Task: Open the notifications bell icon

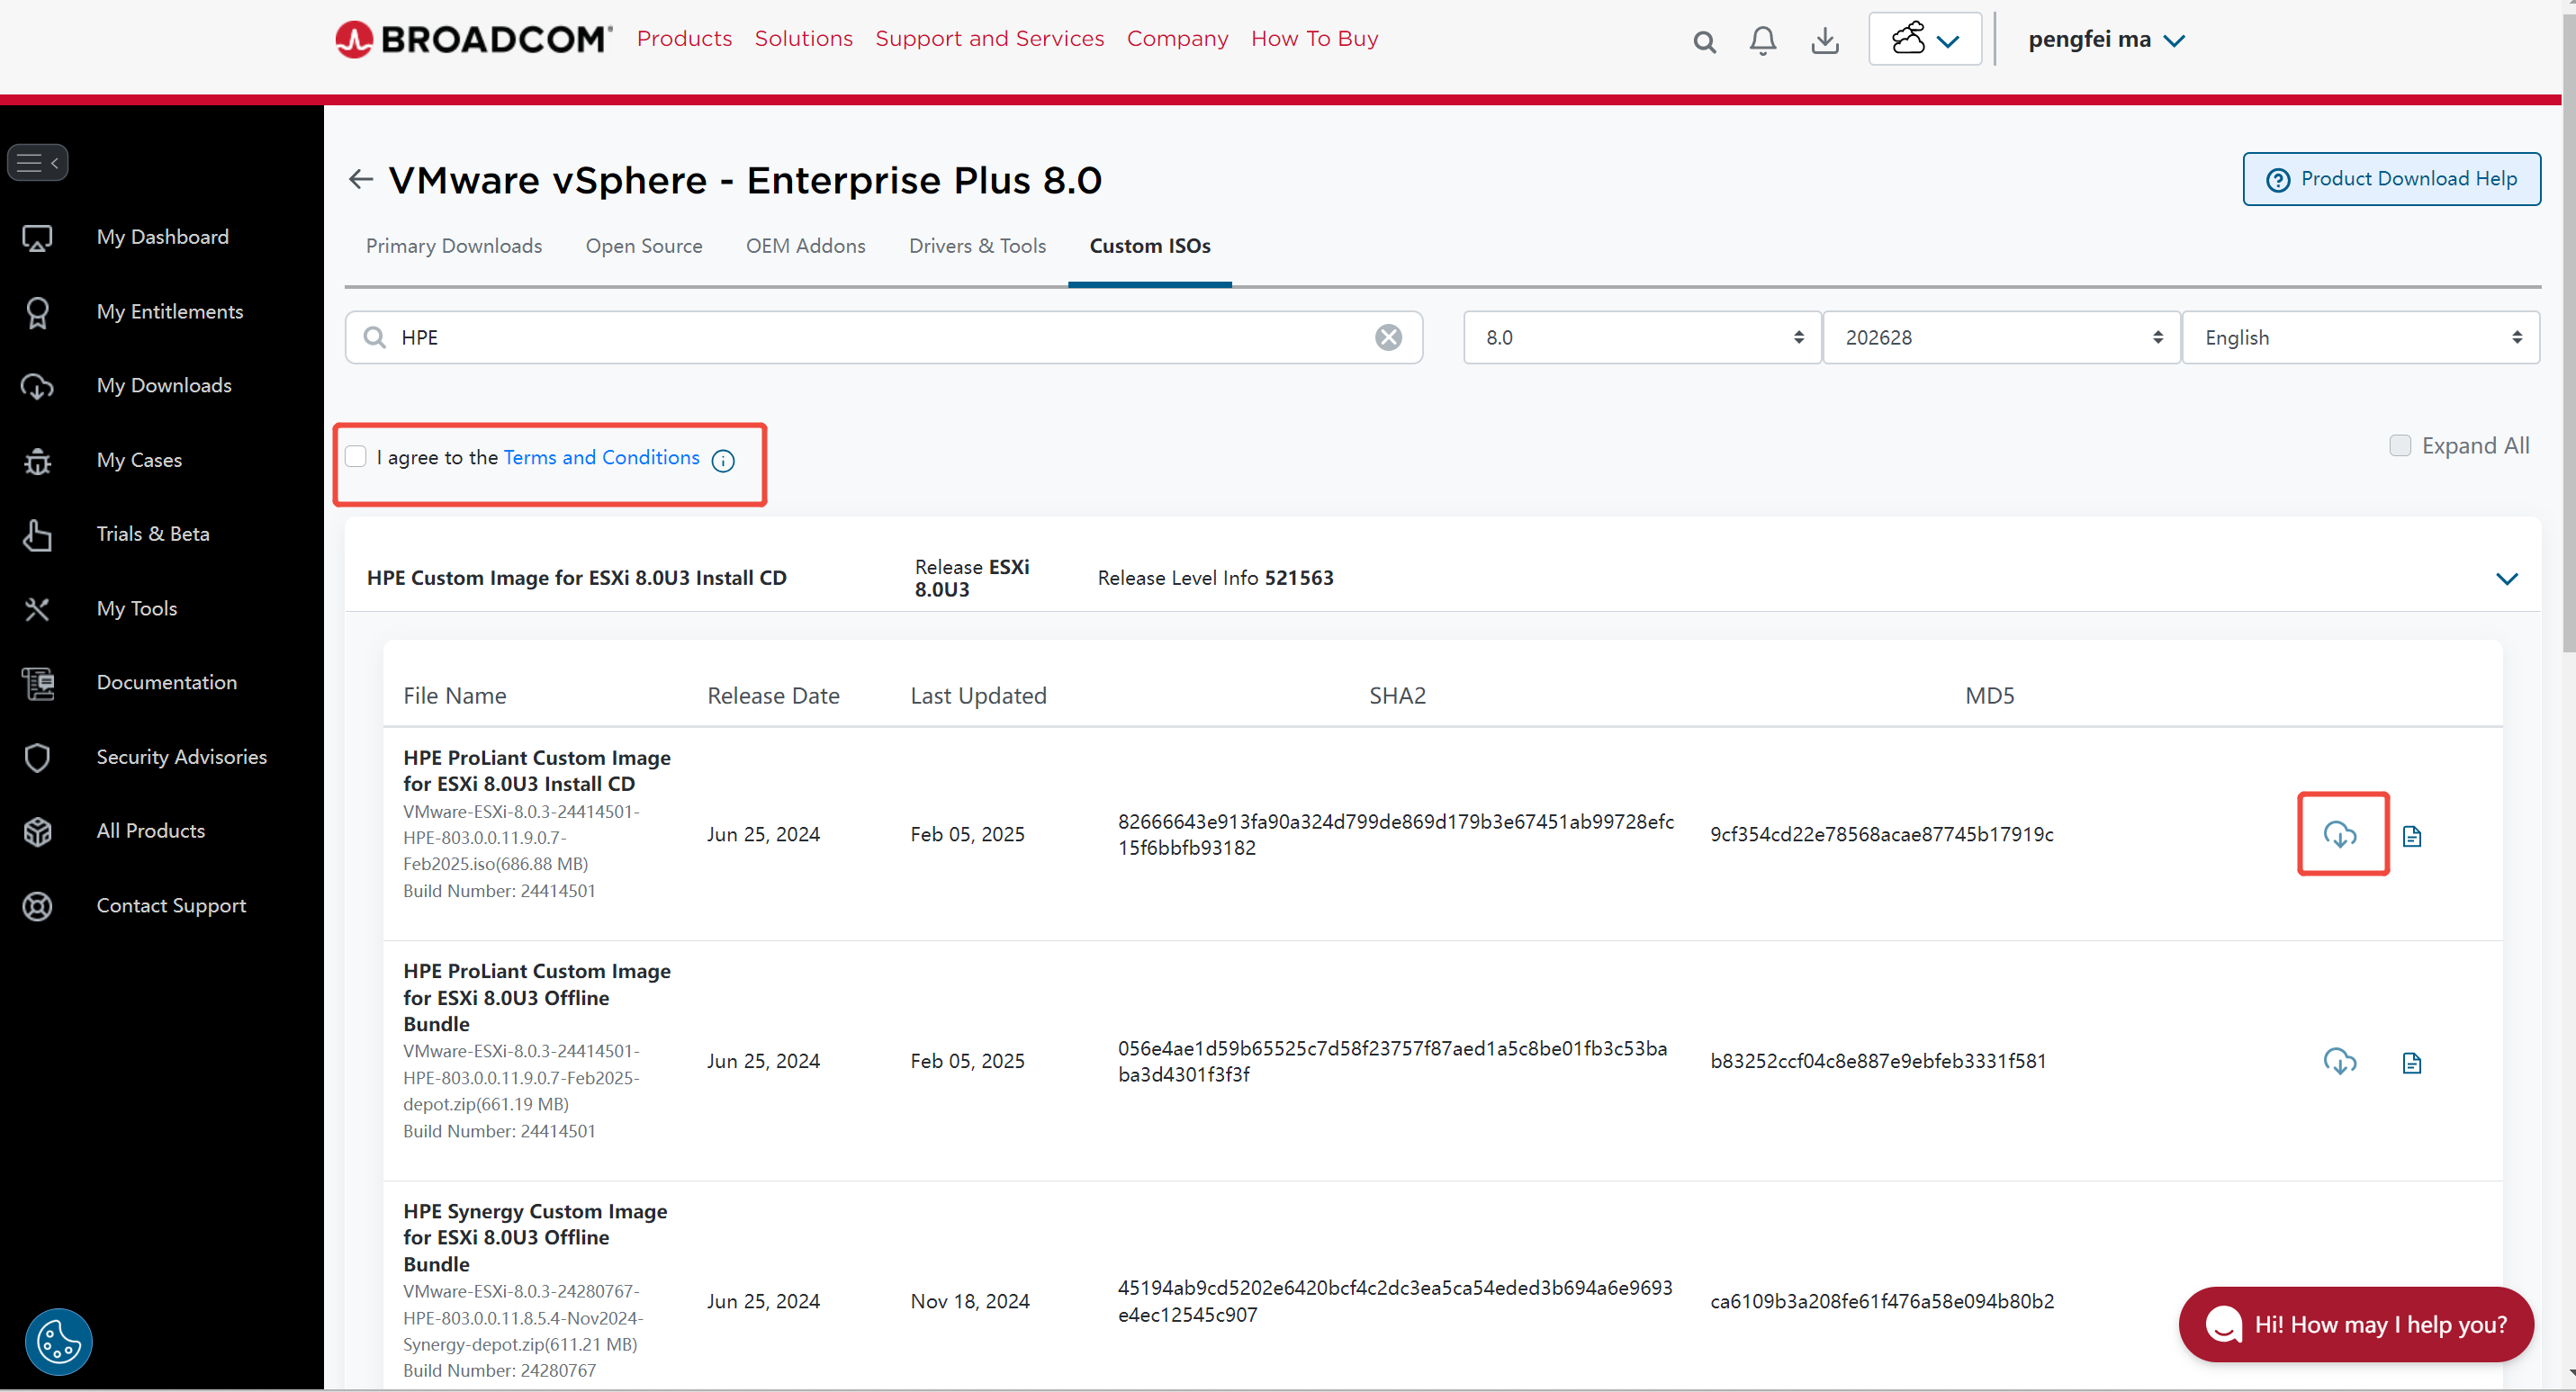Action: (1763, 40)
